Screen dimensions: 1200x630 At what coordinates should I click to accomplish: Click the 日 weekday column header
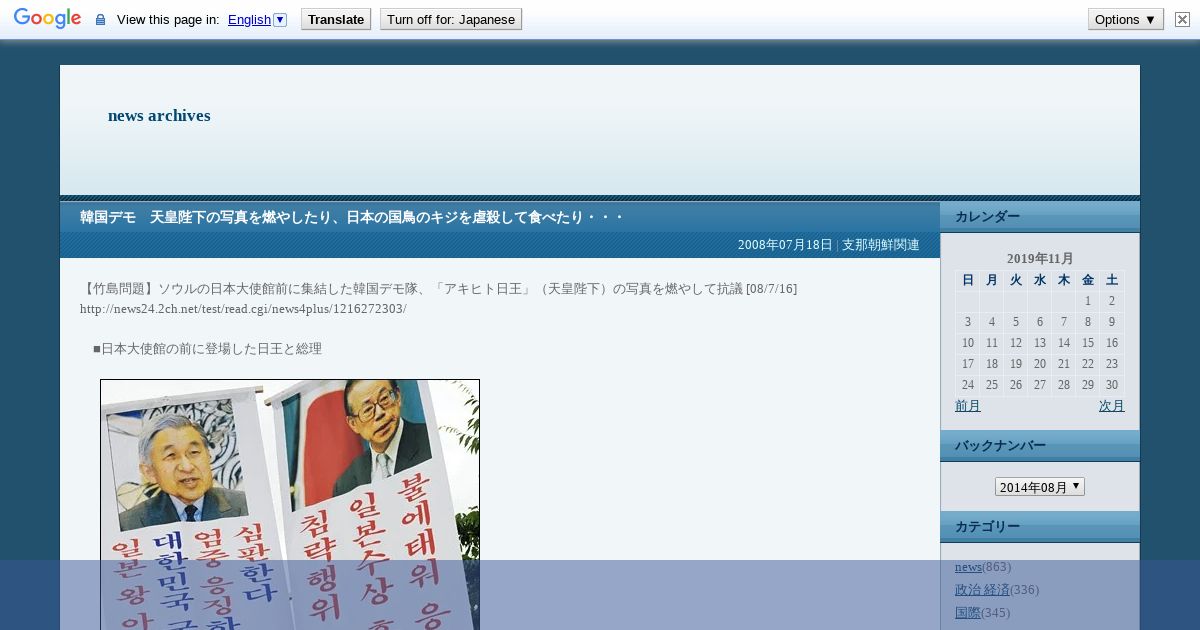click(x=968, y=280)
